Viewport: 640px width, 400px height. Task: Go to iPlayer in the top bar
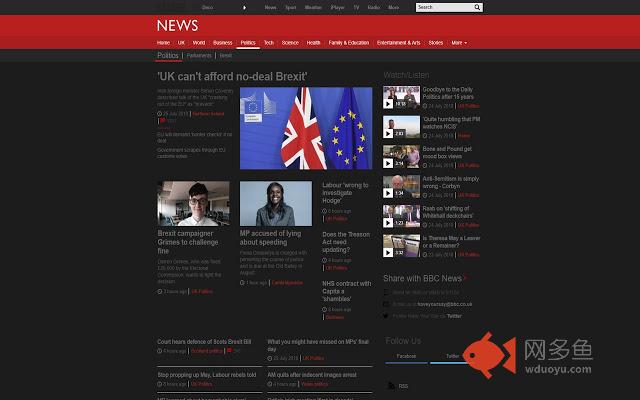pyautogui.click(x=338, y=7)
